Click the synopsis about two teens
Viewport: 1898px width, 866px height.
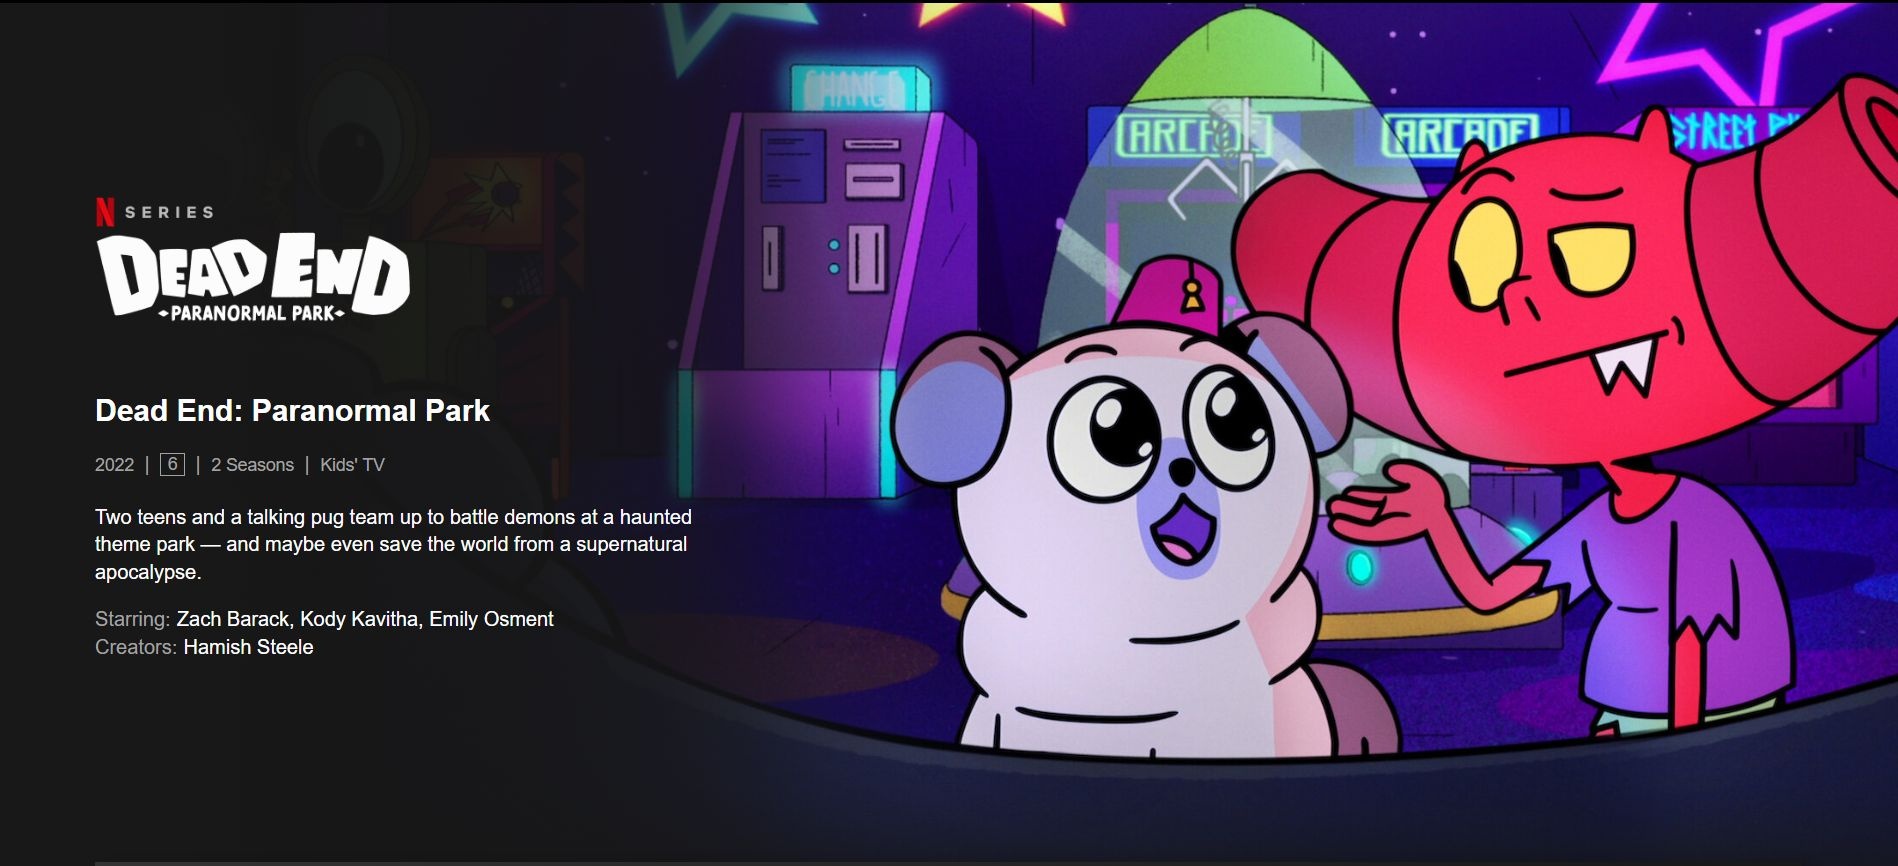pyautogui.click(x=392, y=544)
